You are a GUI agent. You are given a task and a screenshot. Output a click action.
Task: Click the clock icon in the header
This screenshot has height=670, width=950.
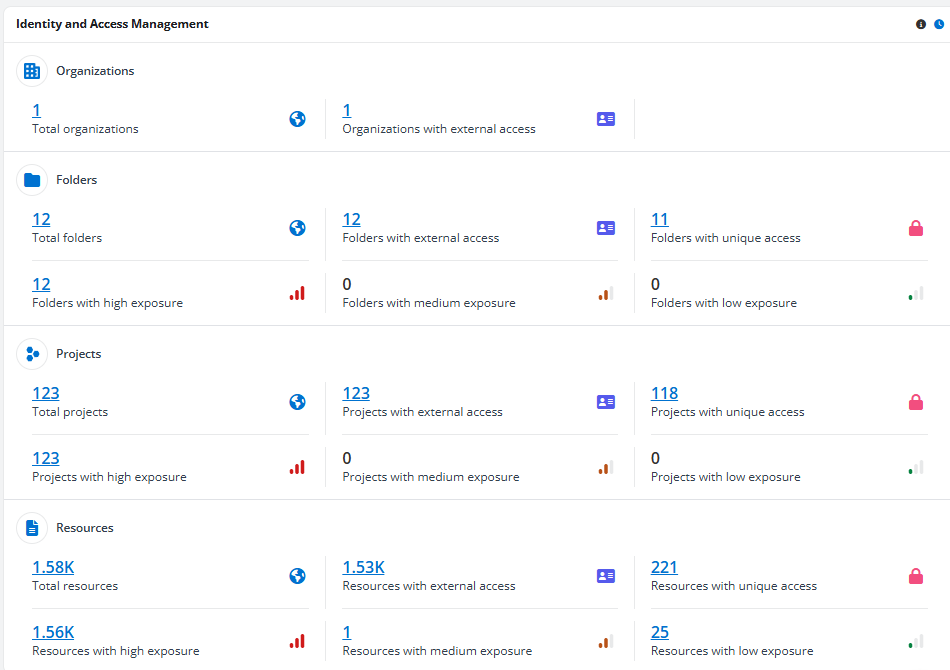pyautogui.click(x=936, y=23)
